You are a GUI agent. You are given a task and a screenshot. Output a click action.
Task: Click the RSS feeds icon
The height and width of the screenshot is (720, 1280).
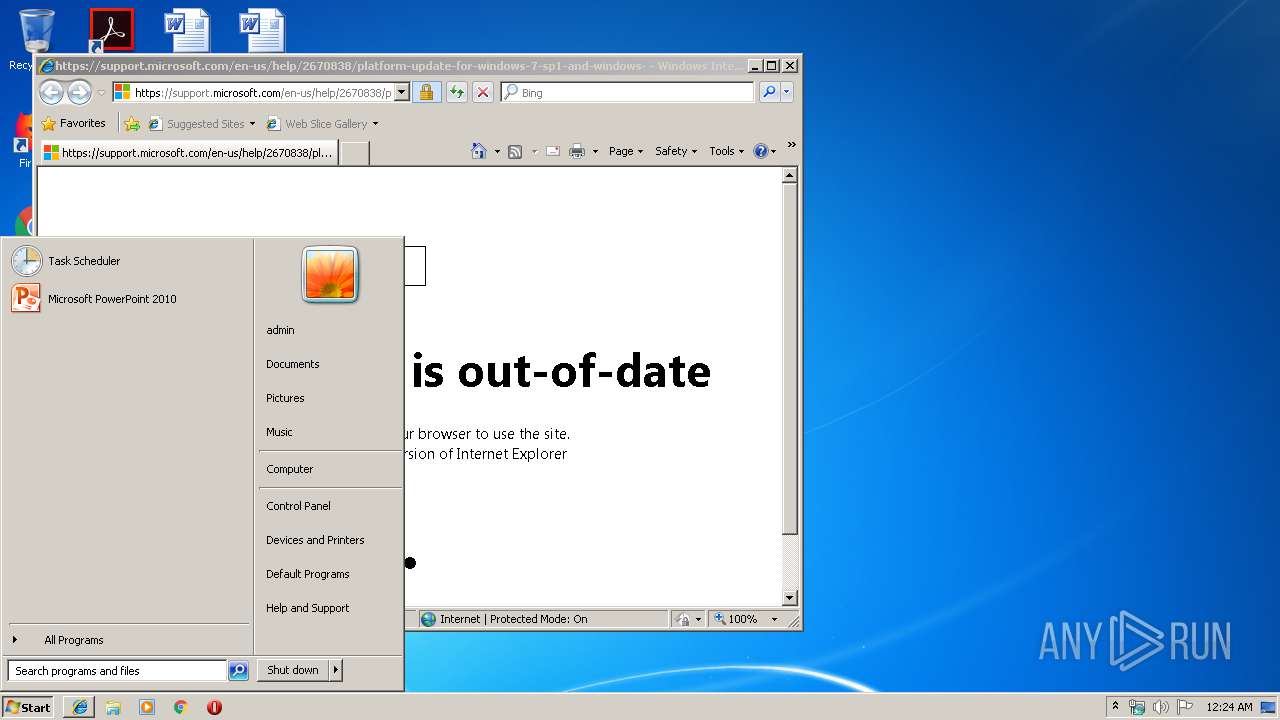coord(515,151)
